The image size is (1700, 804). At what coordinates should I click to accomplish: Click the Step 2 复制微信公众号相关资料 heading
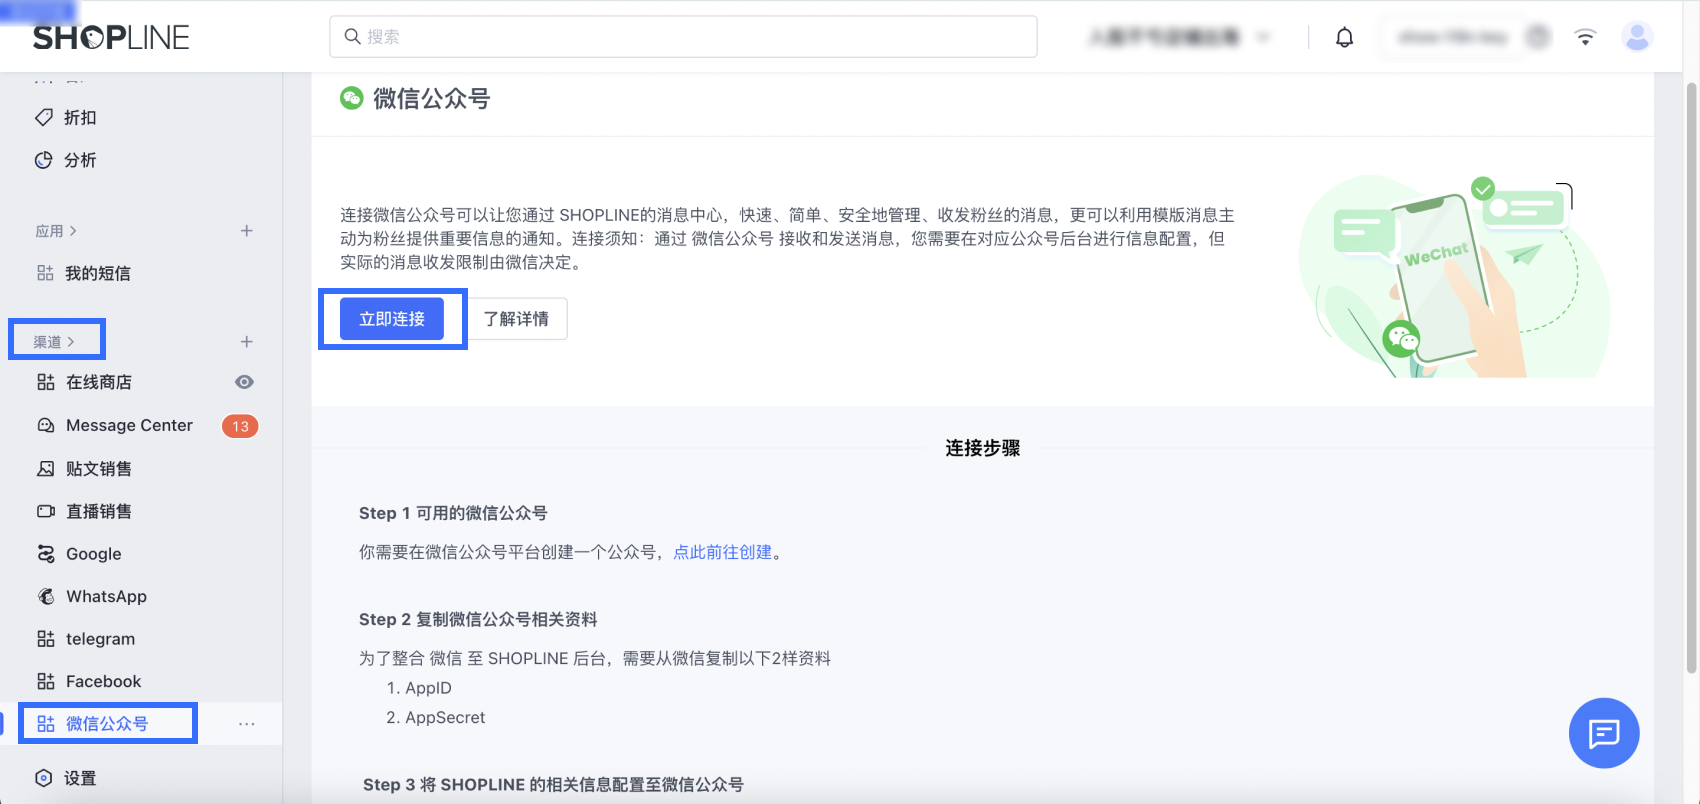pos(478,619)
